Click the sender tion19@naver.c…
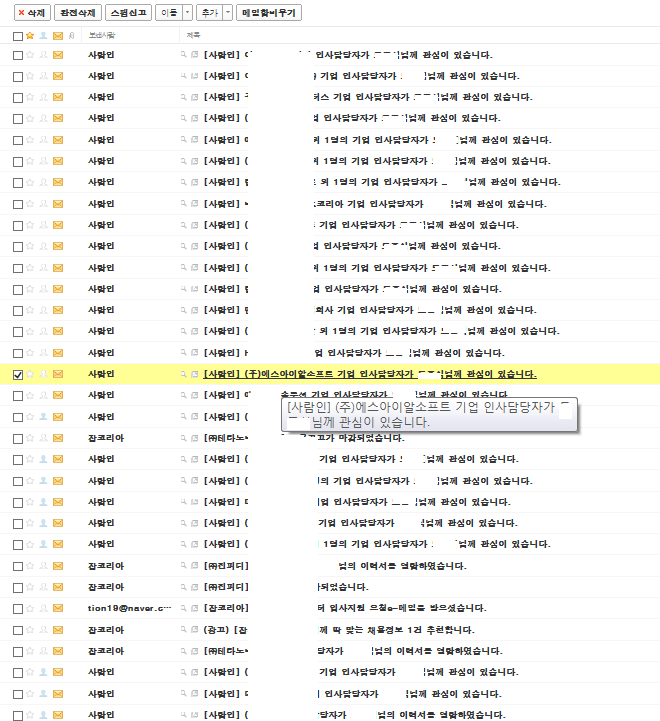This screenshot has height=721, width=660. (129, 608)
